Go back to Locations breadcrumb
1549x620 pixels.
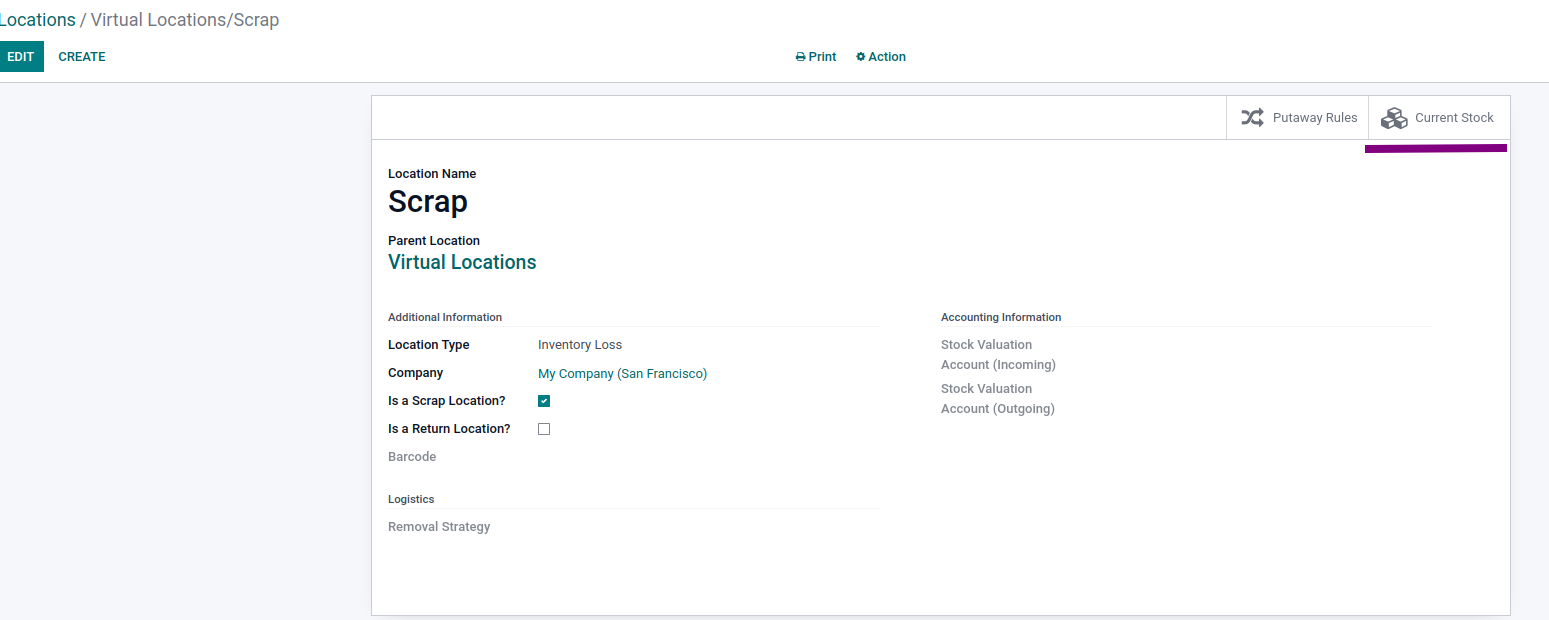click(x=38, y=20)
